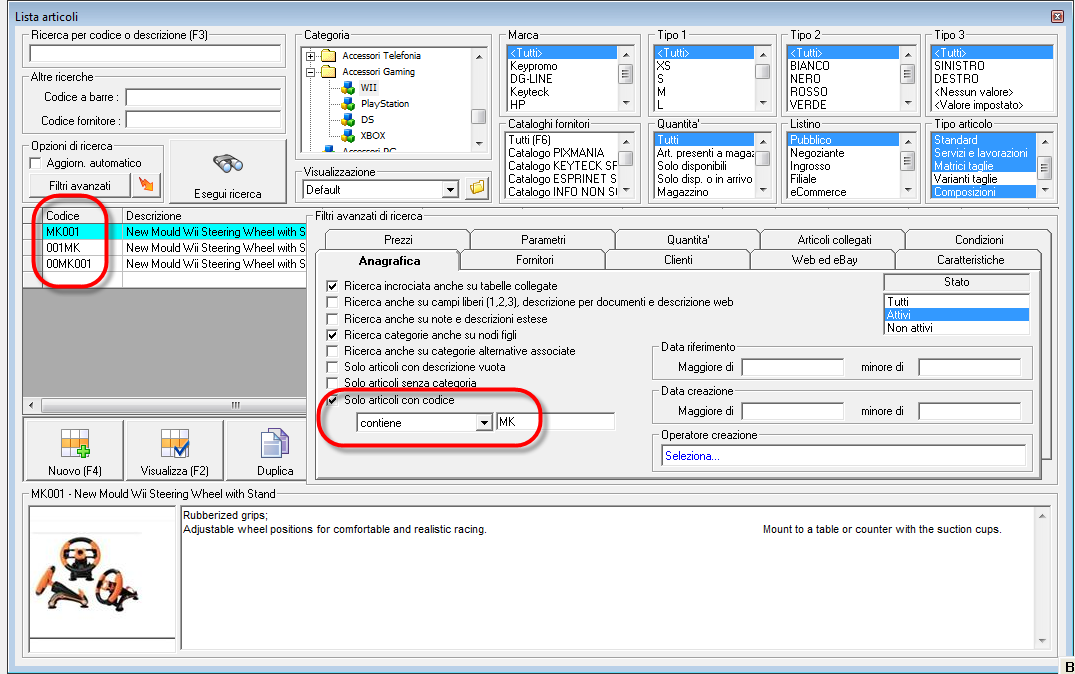Click the Codice a barre input field
The width and height of the screenshot is (1075, 674).
point(203,97)
